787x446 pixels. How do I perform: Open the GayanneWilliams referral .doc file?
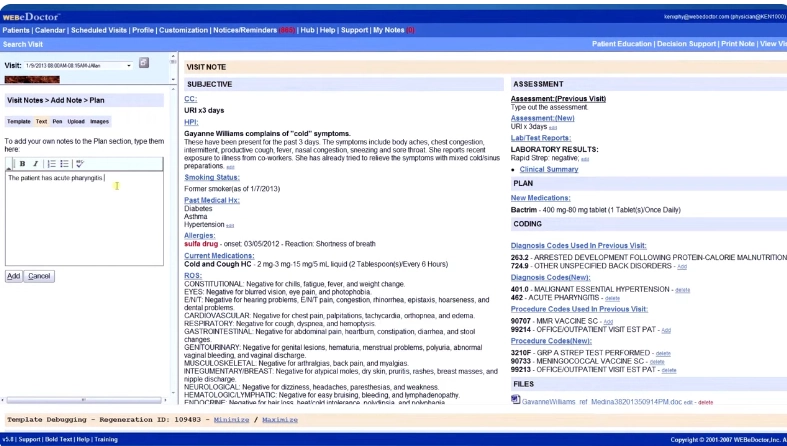[602, 402]
